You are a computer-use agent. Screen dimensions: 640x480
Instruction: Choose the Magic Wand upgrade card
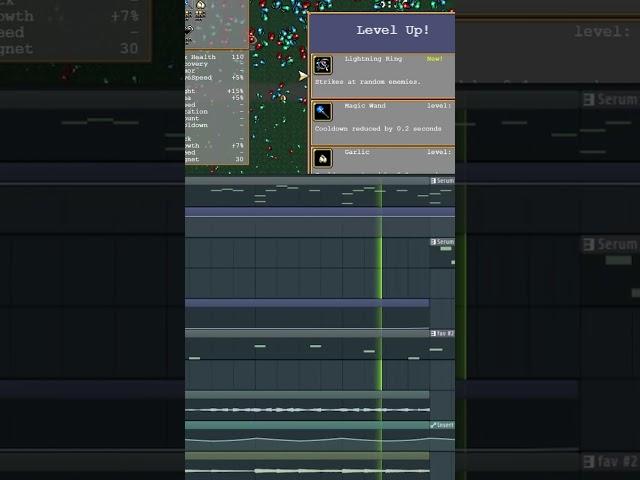383,123
